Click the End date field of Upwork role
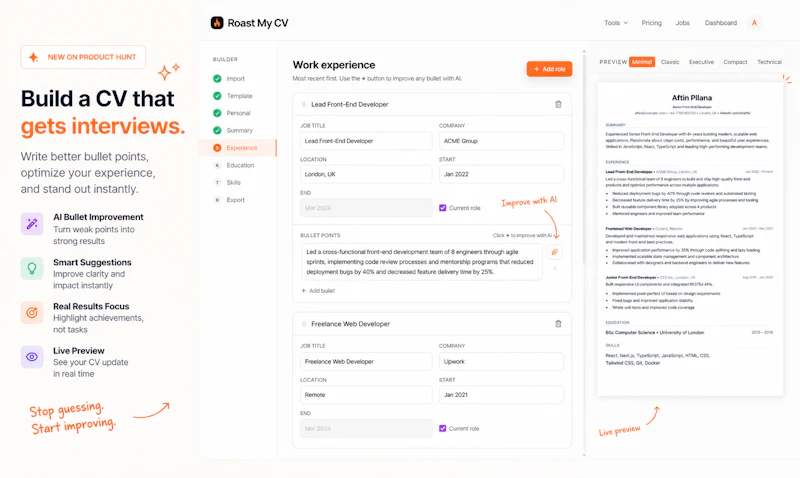The width and height of the screenshot is (800, 478). 366,429
